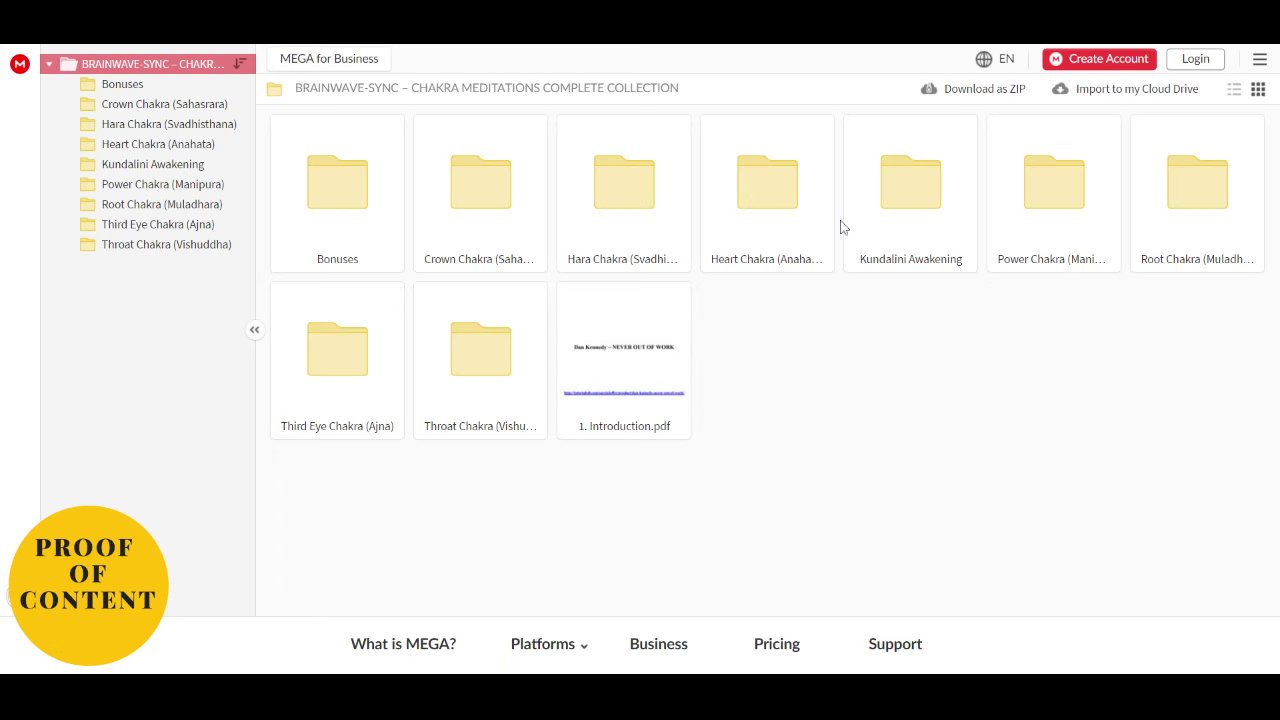Click the Download as ZIP cloud icon
The image size is (1280, 720).
[x=929, y=89]
